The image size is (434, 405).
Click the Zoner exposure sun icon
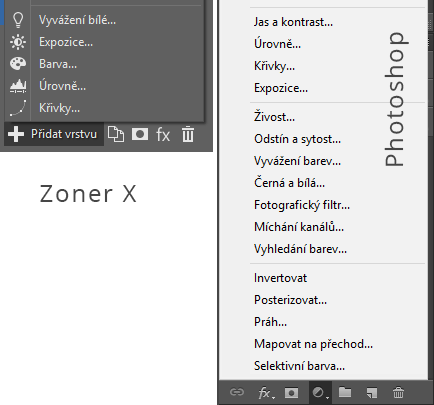pyautogui.click(x=18, y=42)
